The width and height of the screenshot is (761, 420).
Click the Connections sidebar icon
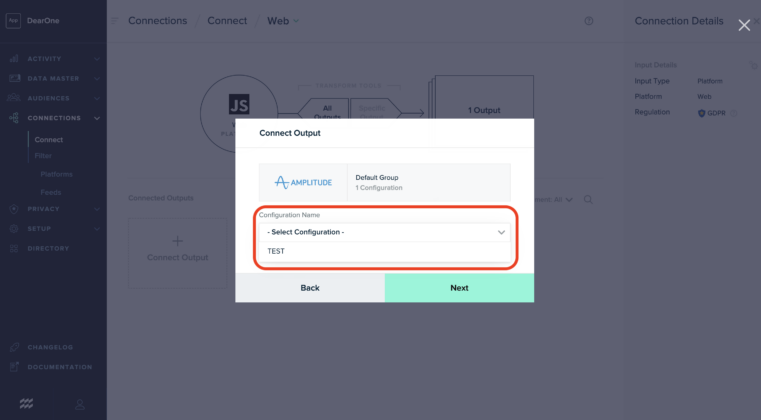(x=14, y=118)
